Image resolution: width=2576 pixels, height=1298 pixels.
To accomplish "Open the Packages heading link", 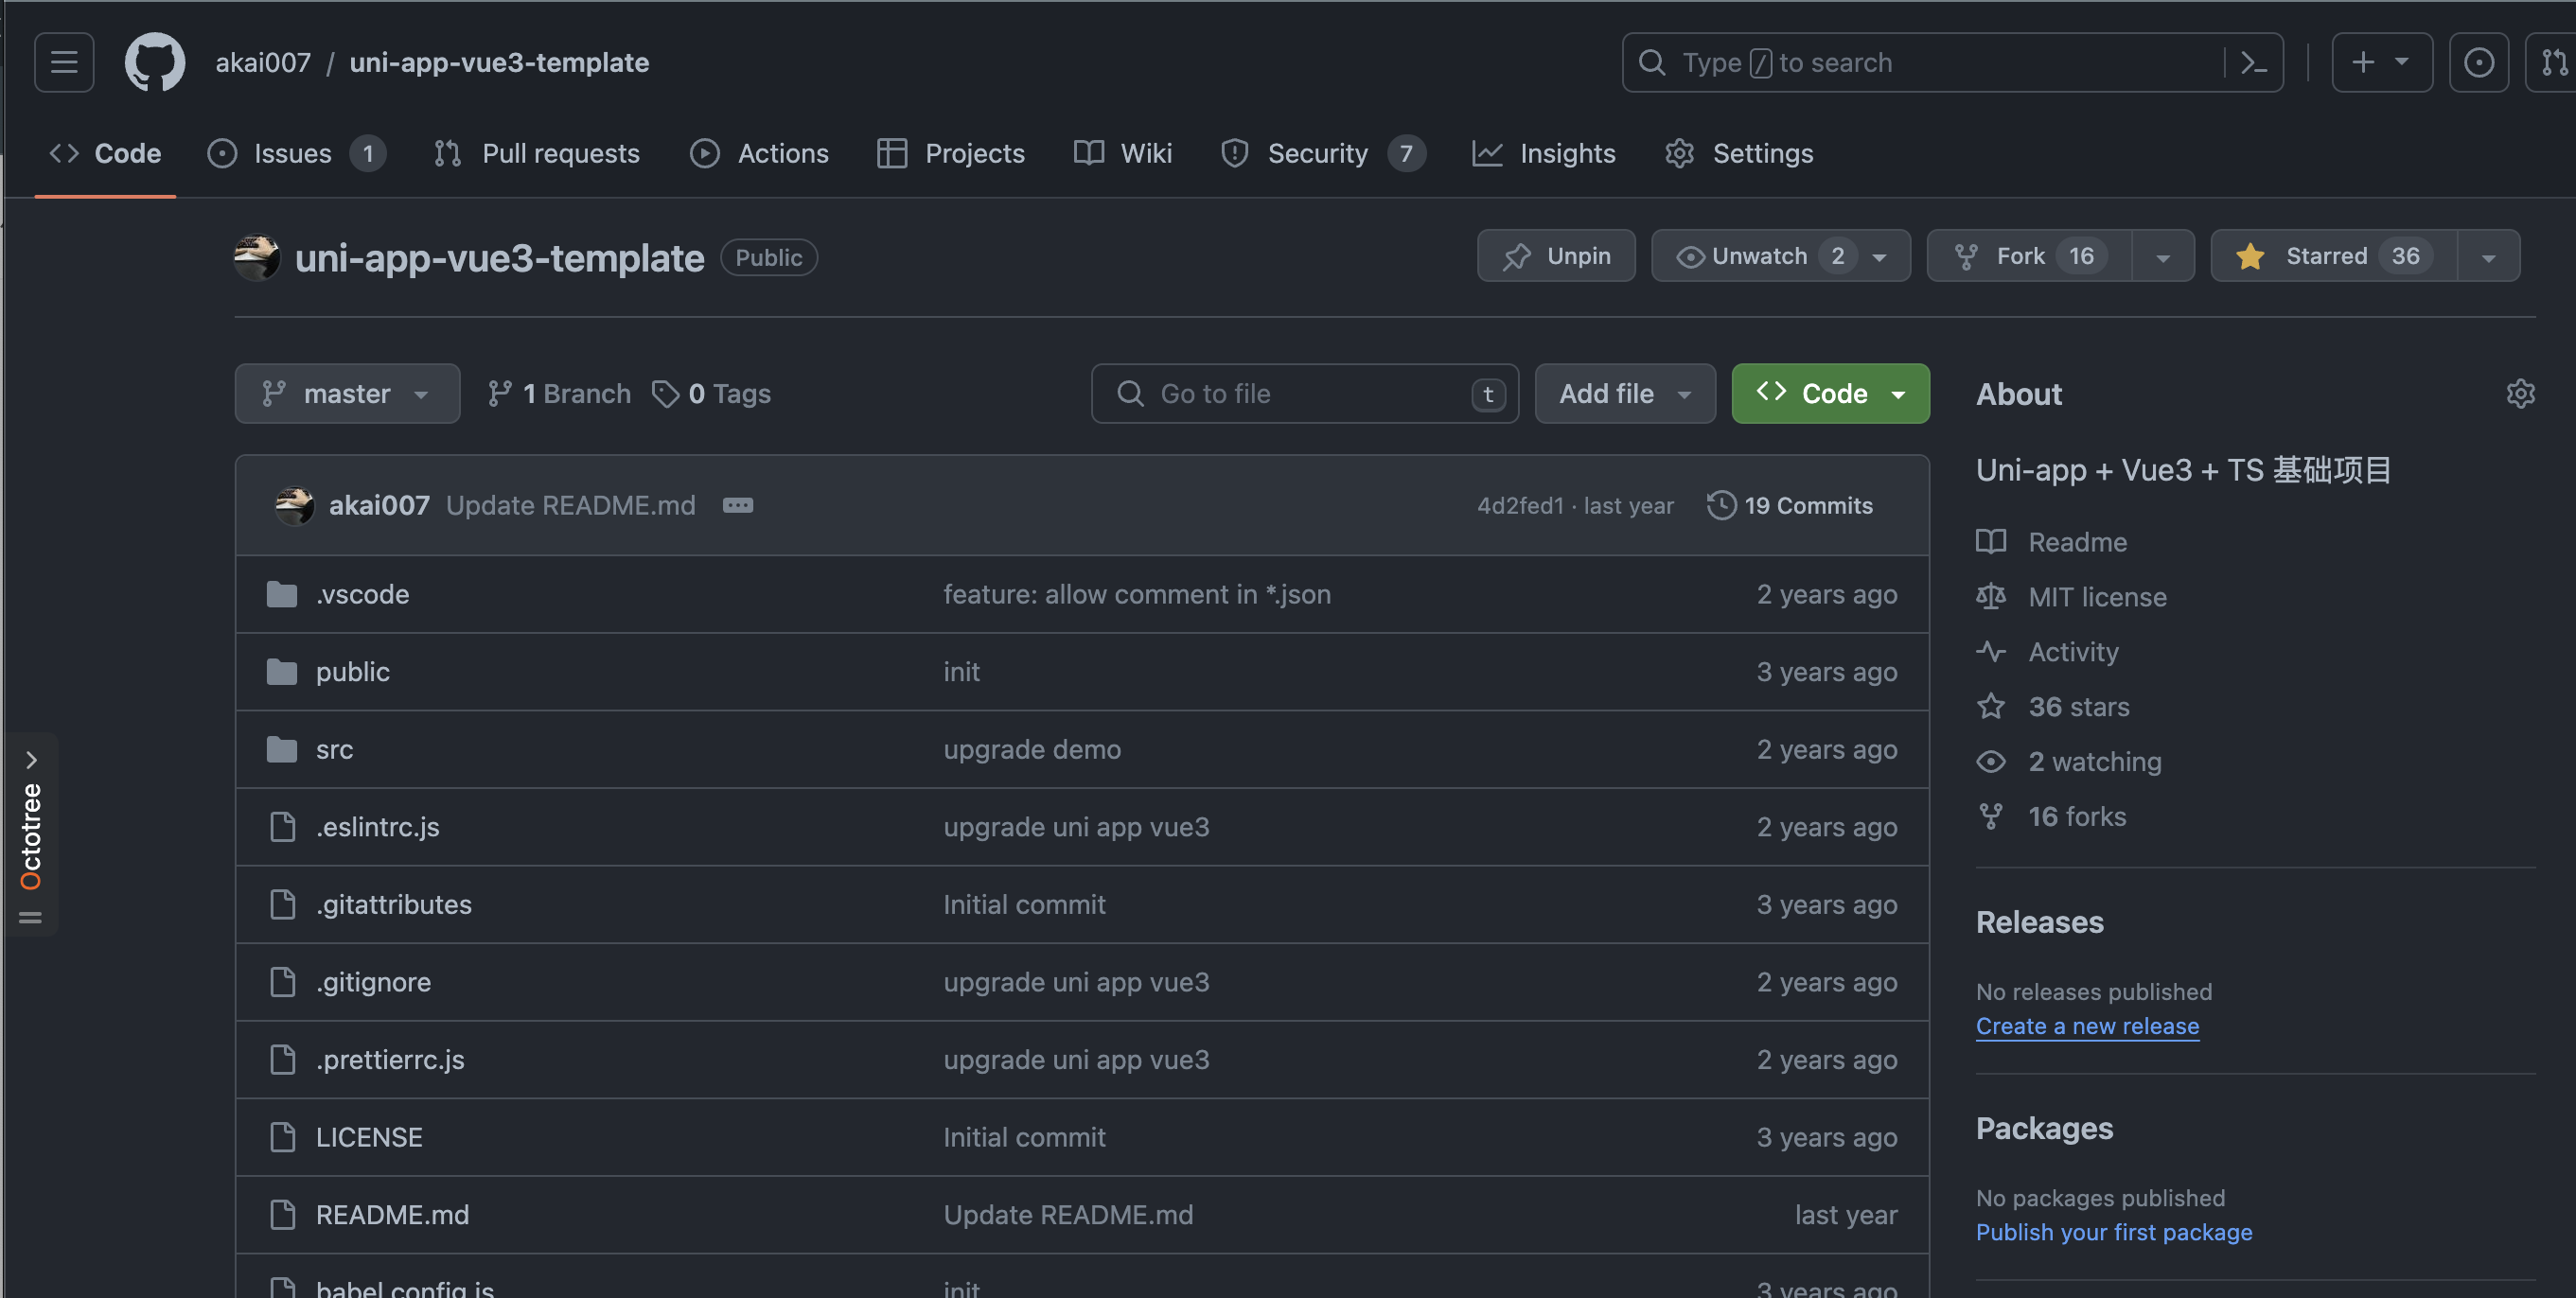I will 2044,1128.
